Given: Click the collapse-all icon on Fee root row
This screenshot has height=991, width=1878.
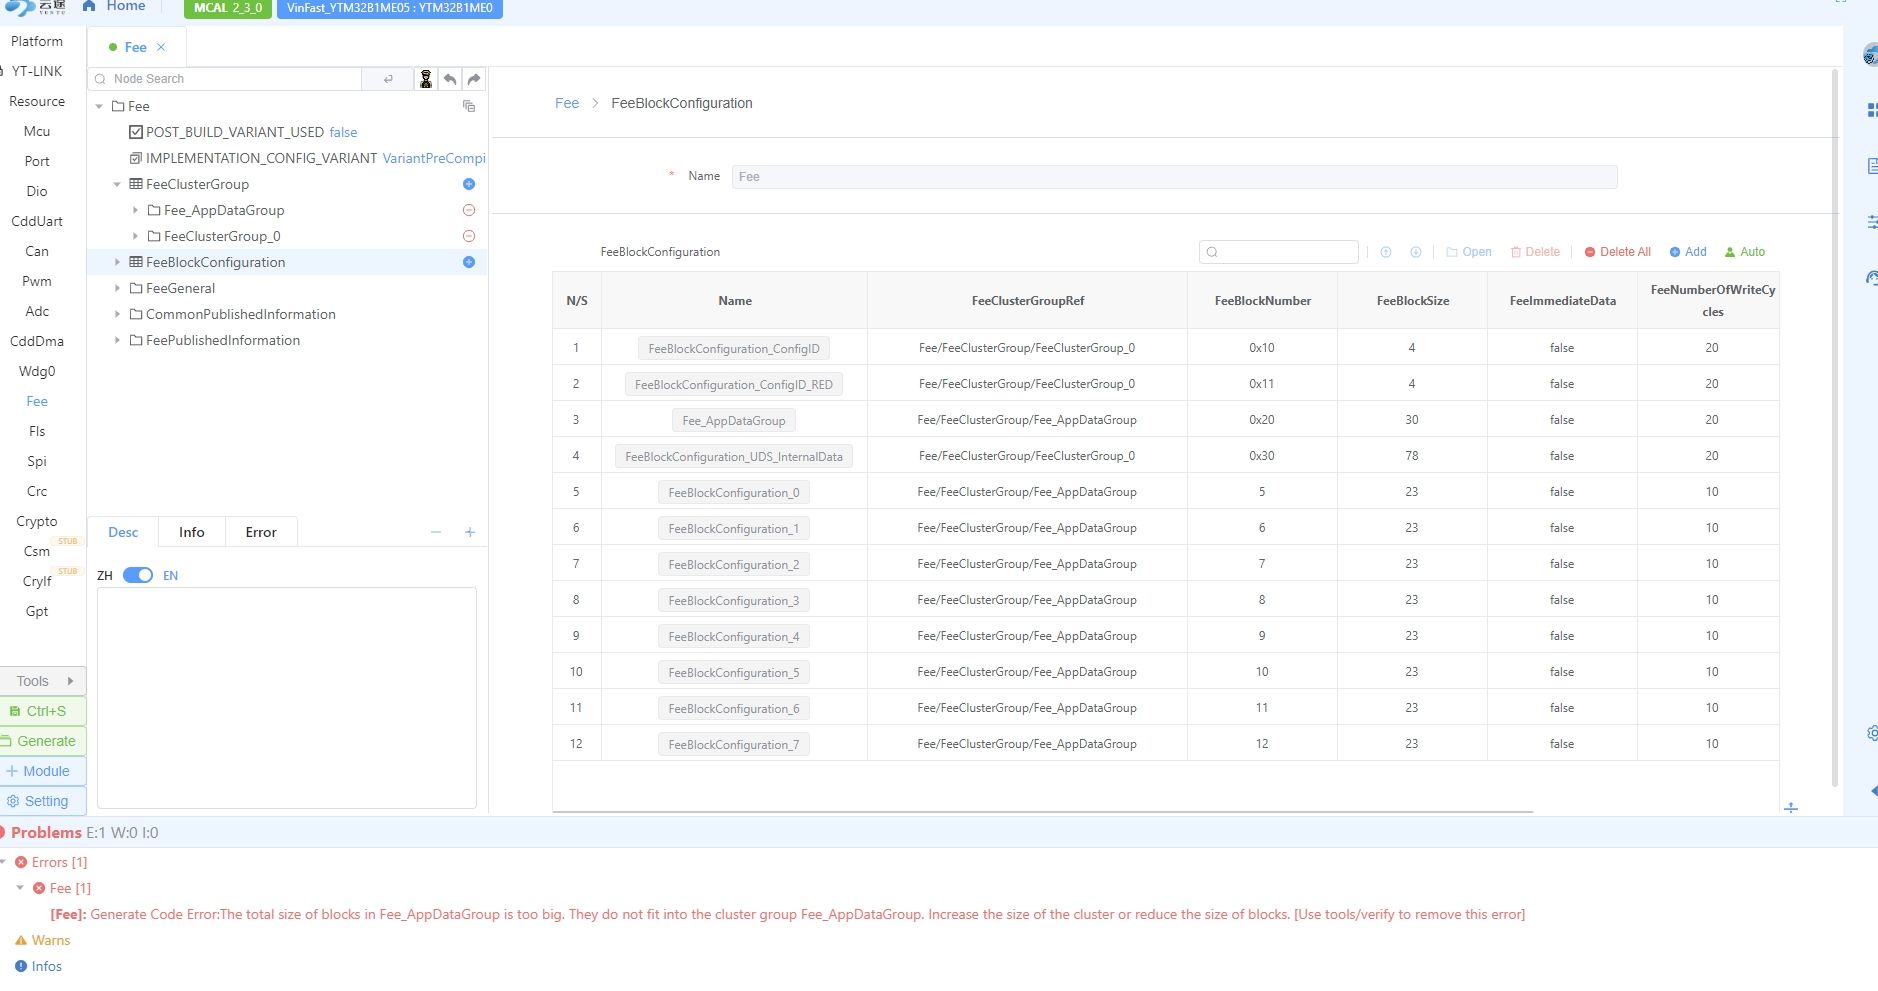Looking at the screenshot, I should click(x=469, y=106).
